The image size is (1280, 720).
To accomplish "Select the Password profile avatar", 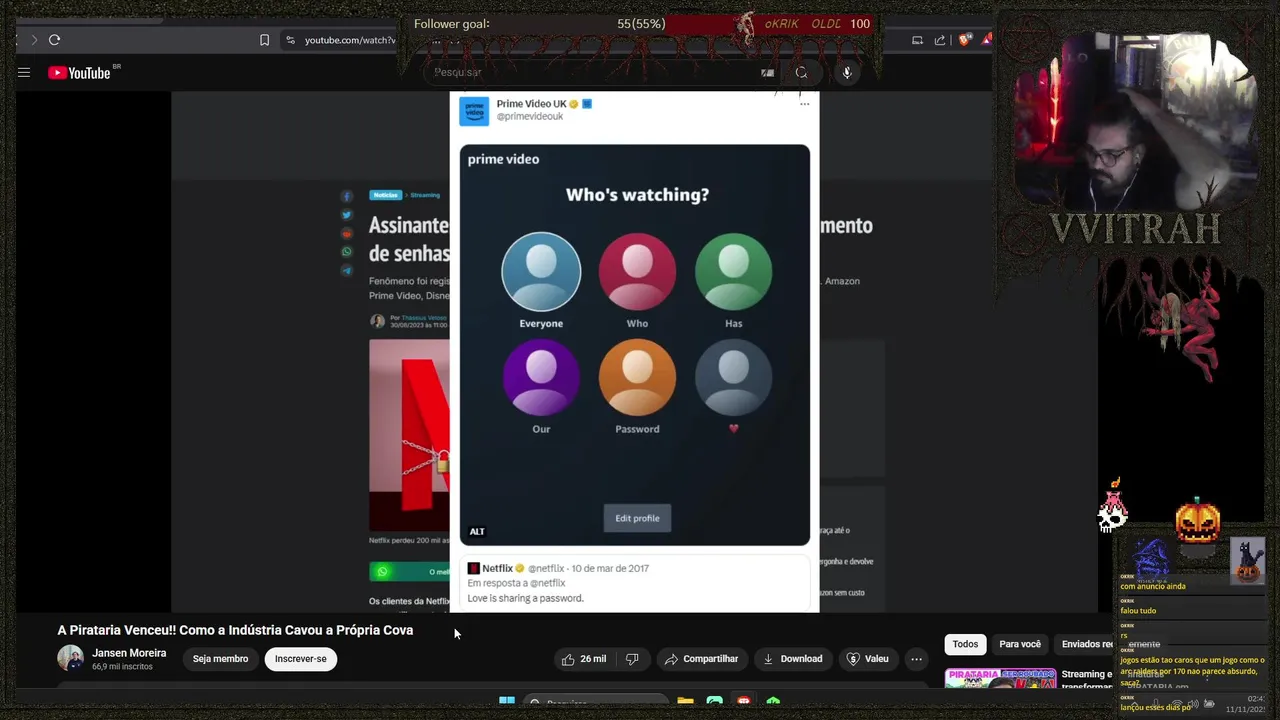I will pyautogui.click(x=637, y=377).
